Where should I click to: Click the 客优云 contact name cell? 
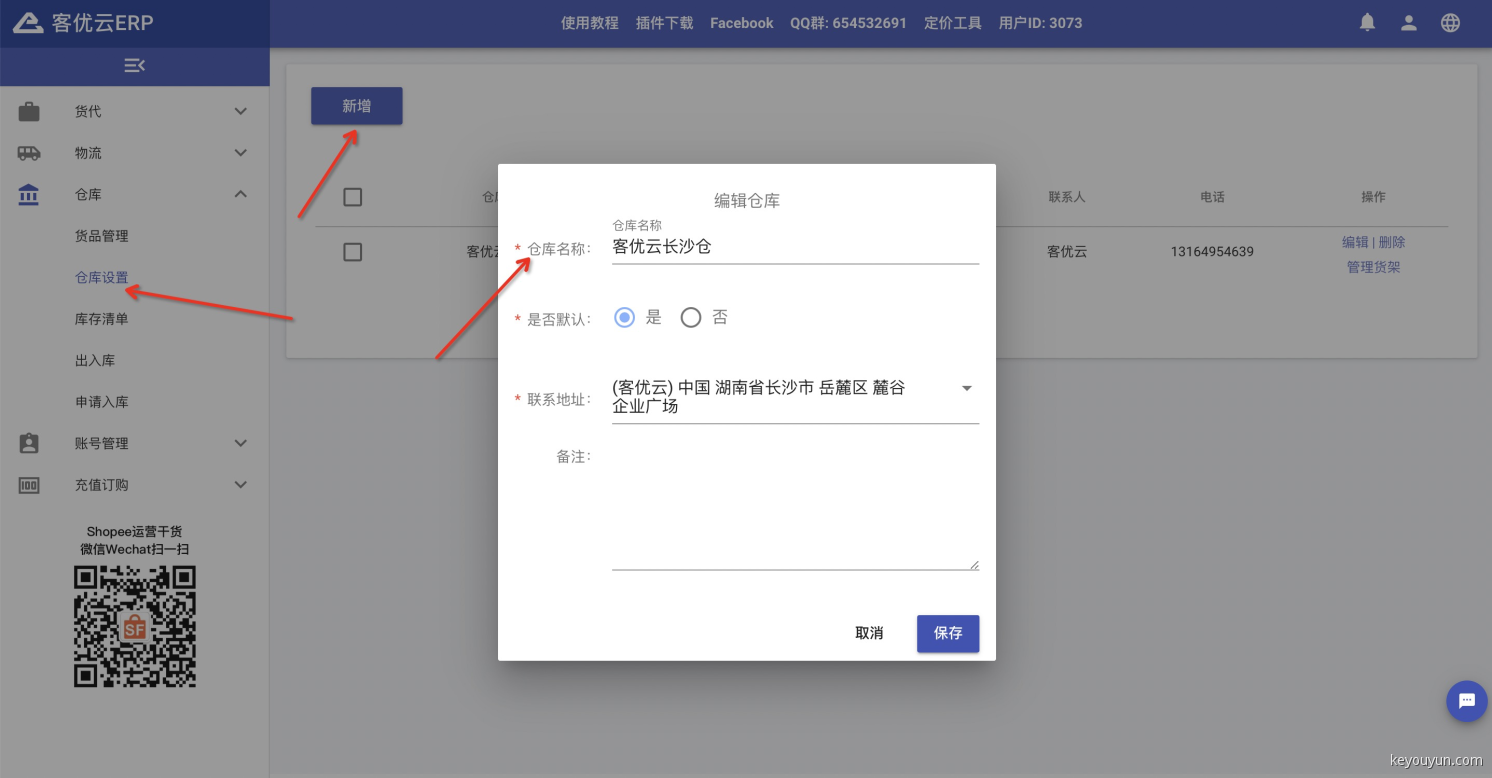coord(1067,252)
